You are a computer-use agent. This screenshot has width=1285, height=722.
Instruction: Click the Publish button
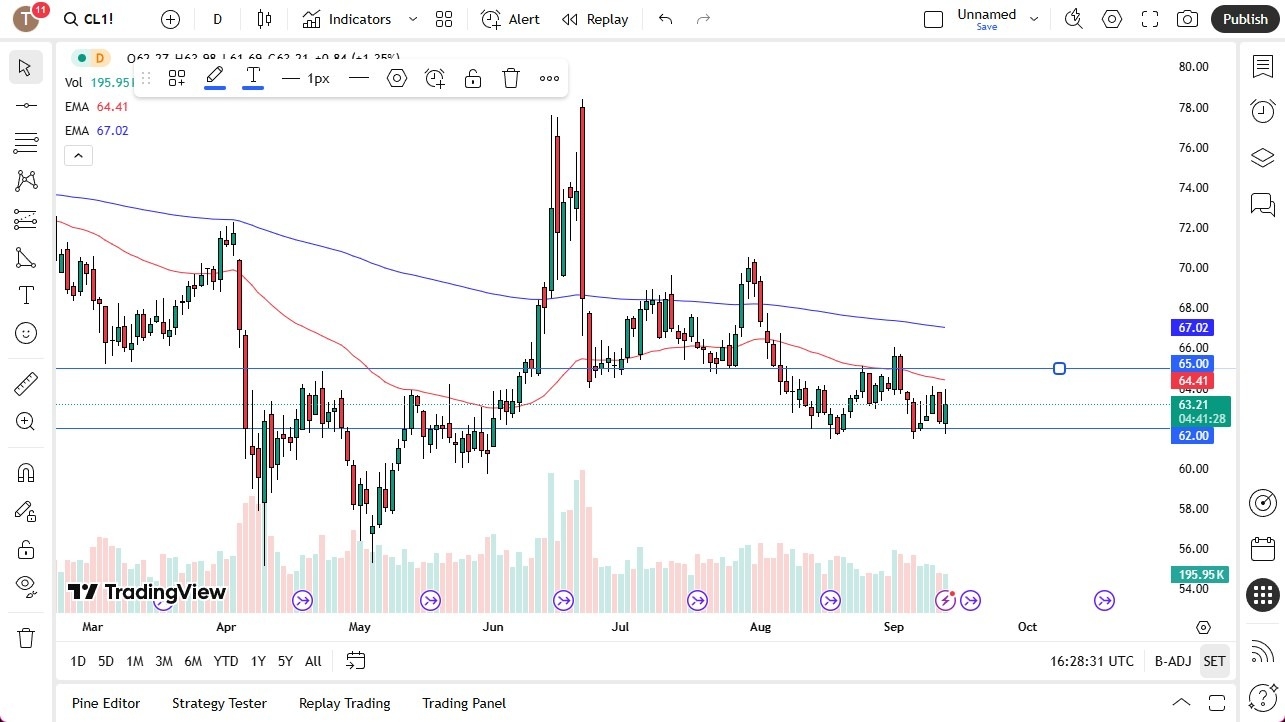click(x=1244, y=19)
